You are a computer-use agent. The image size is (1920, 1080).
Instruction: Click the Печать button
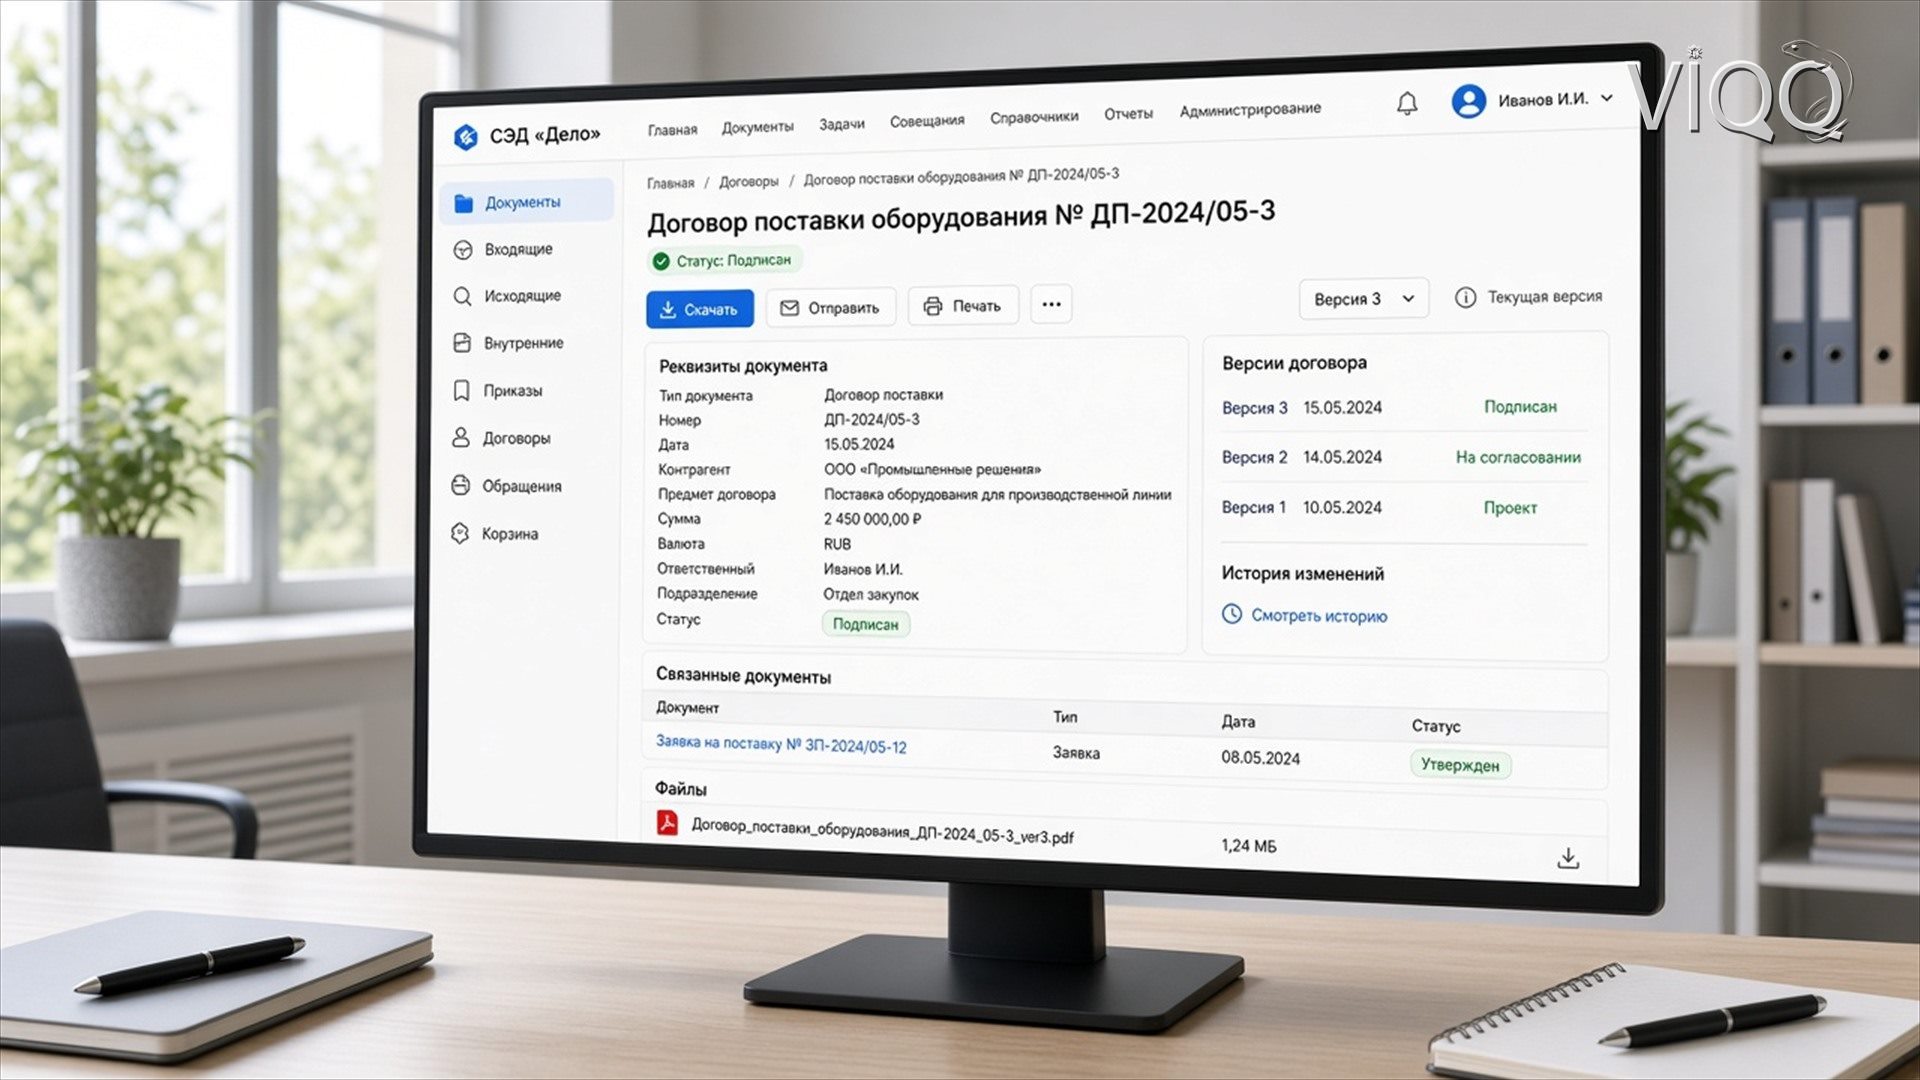(963, 306)
